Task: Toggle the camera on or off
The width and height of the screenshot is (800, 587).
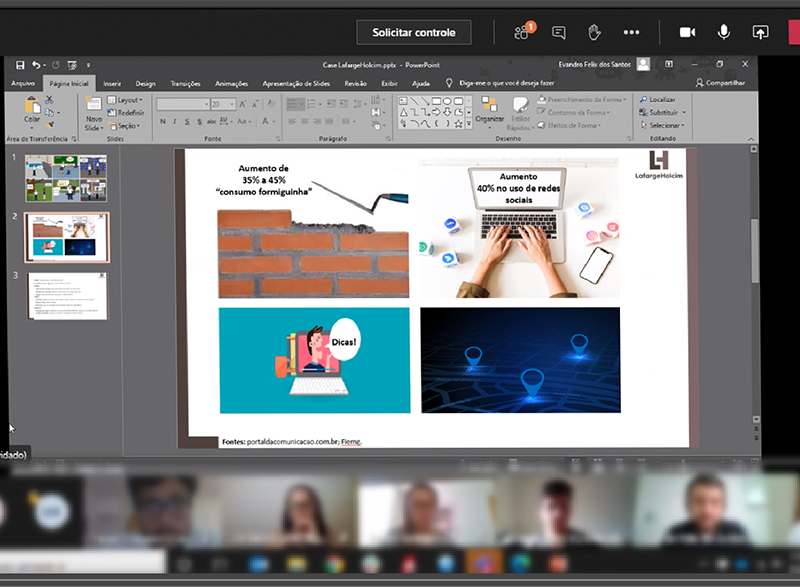Action: [x=687, y=33]
